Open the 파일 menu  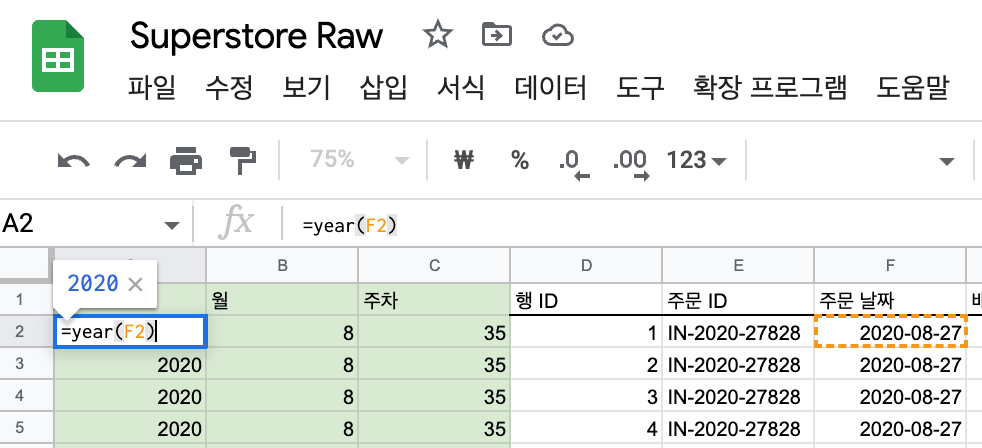click(x=152, y=88)
